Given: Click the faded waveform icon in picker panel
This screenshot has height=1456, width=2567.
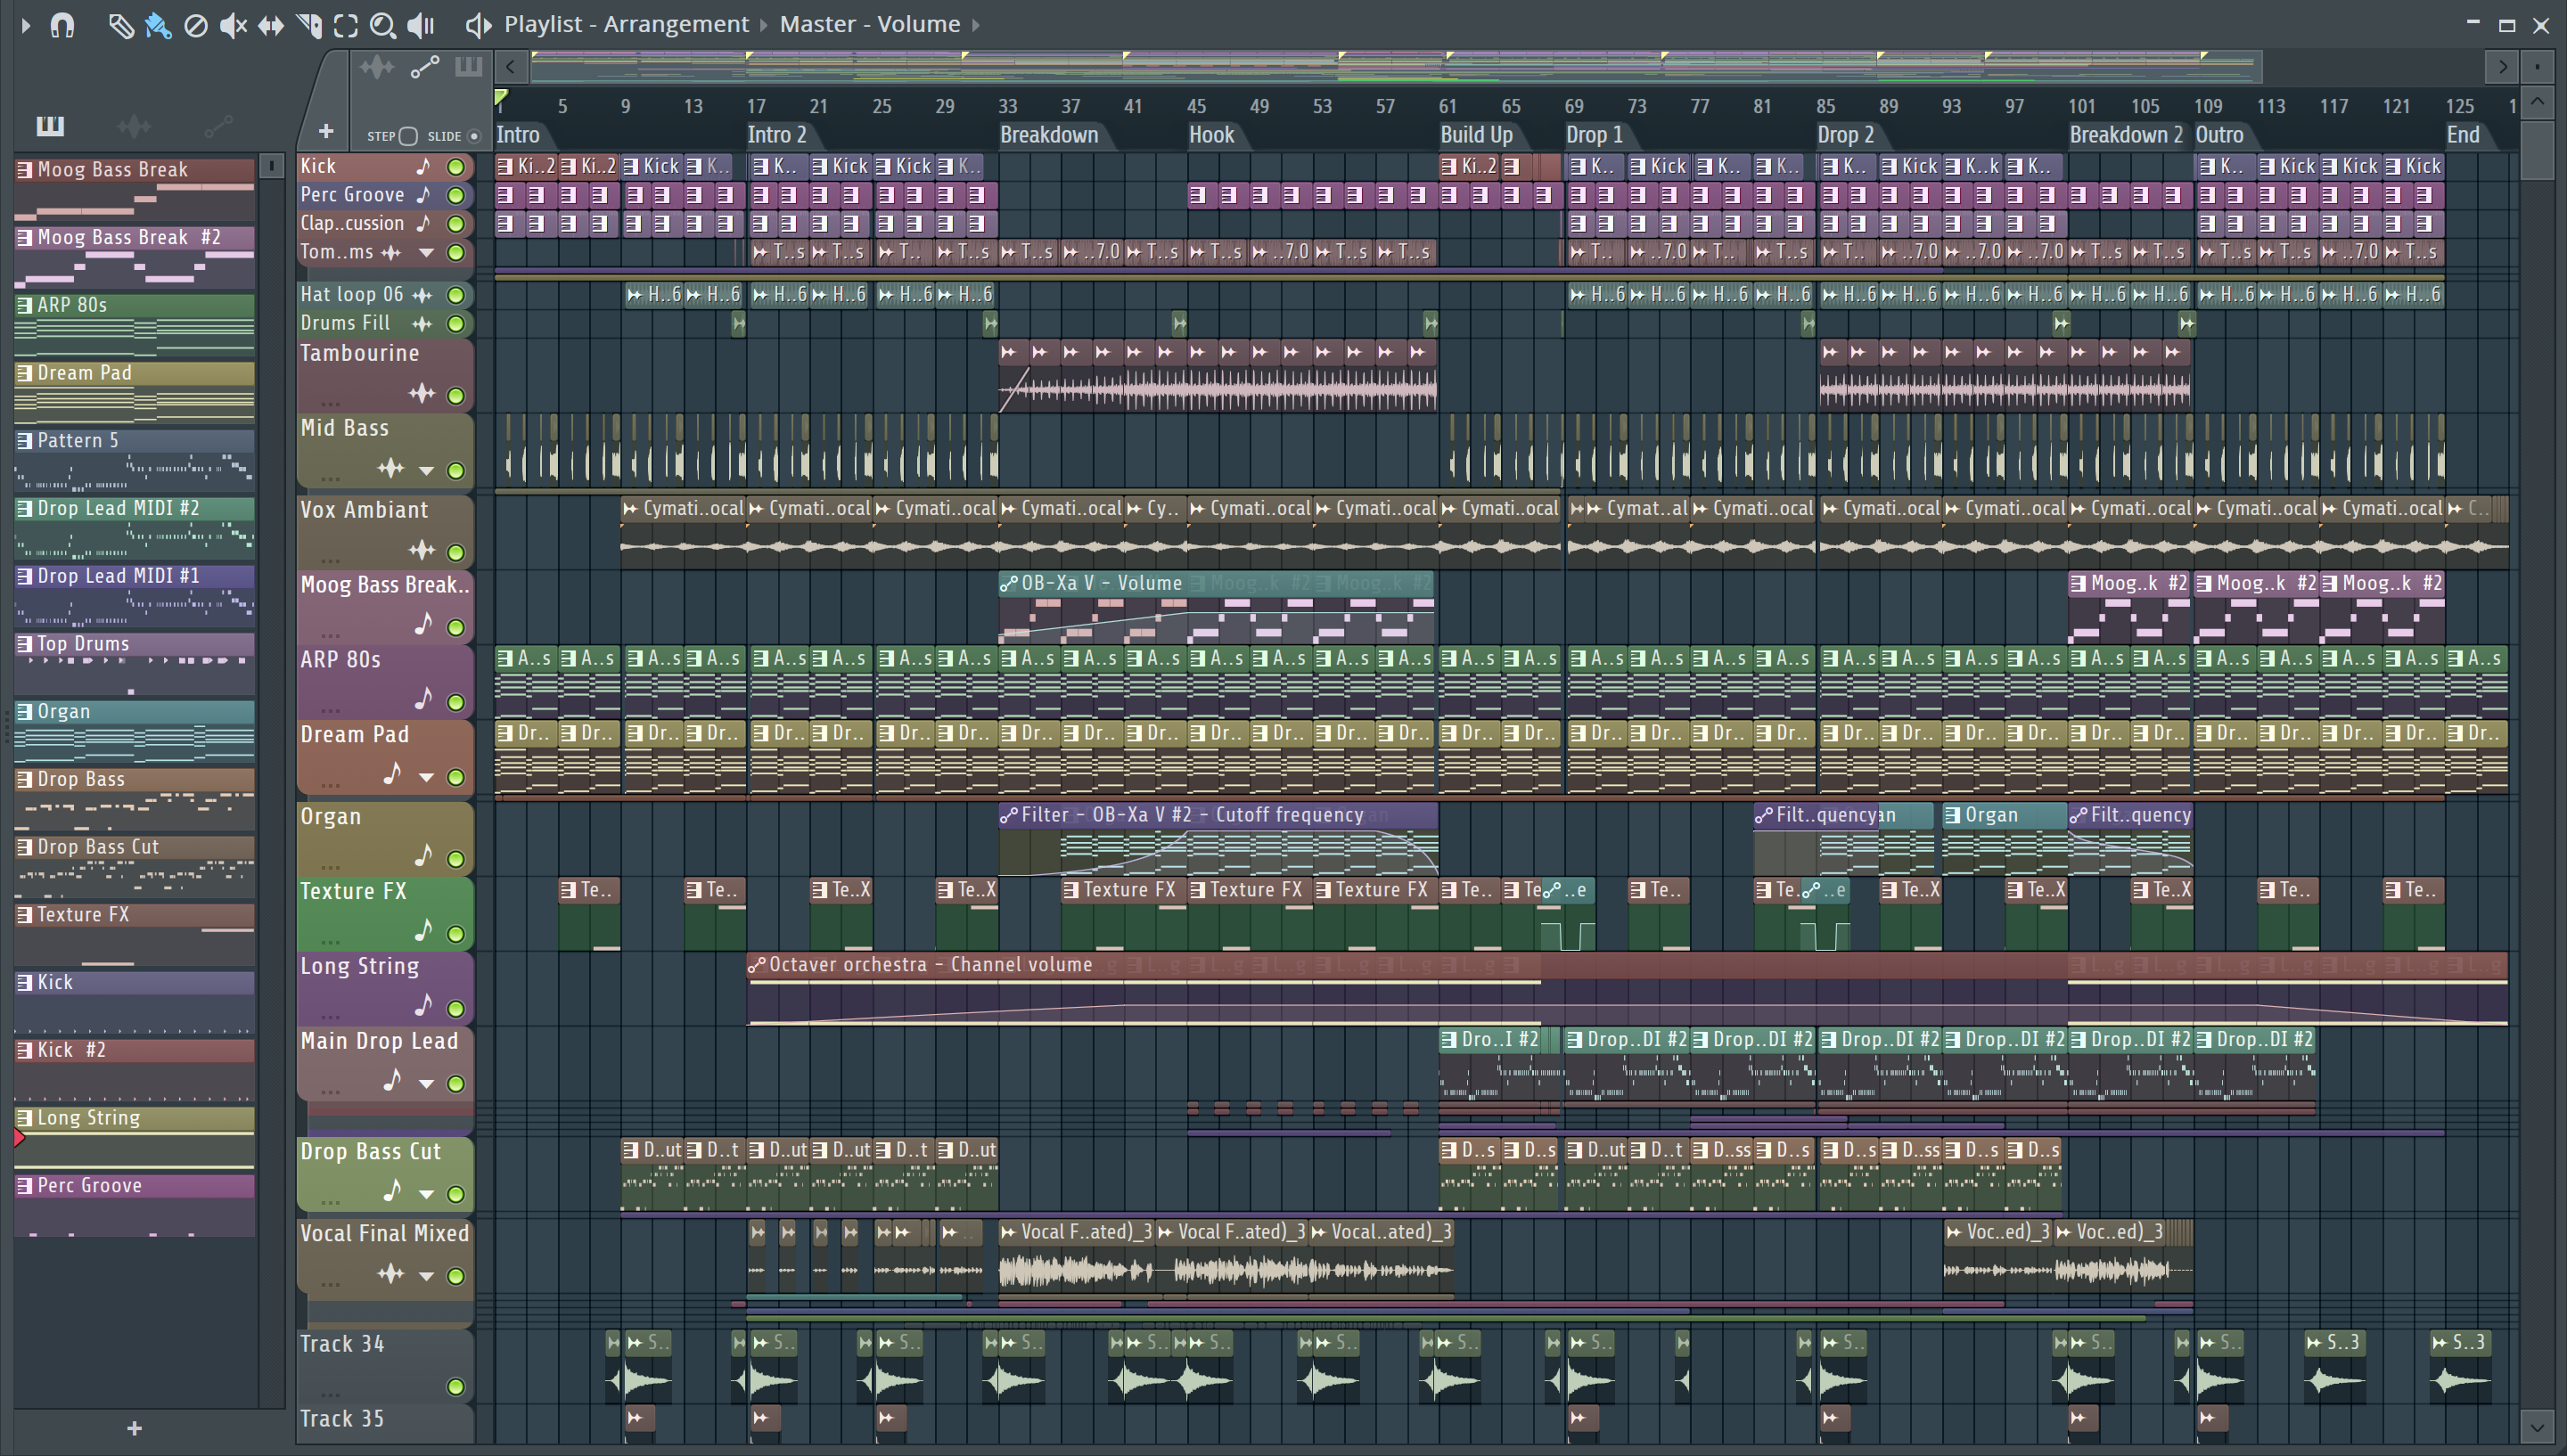Looking at the screenshot, I should [133, 126].
